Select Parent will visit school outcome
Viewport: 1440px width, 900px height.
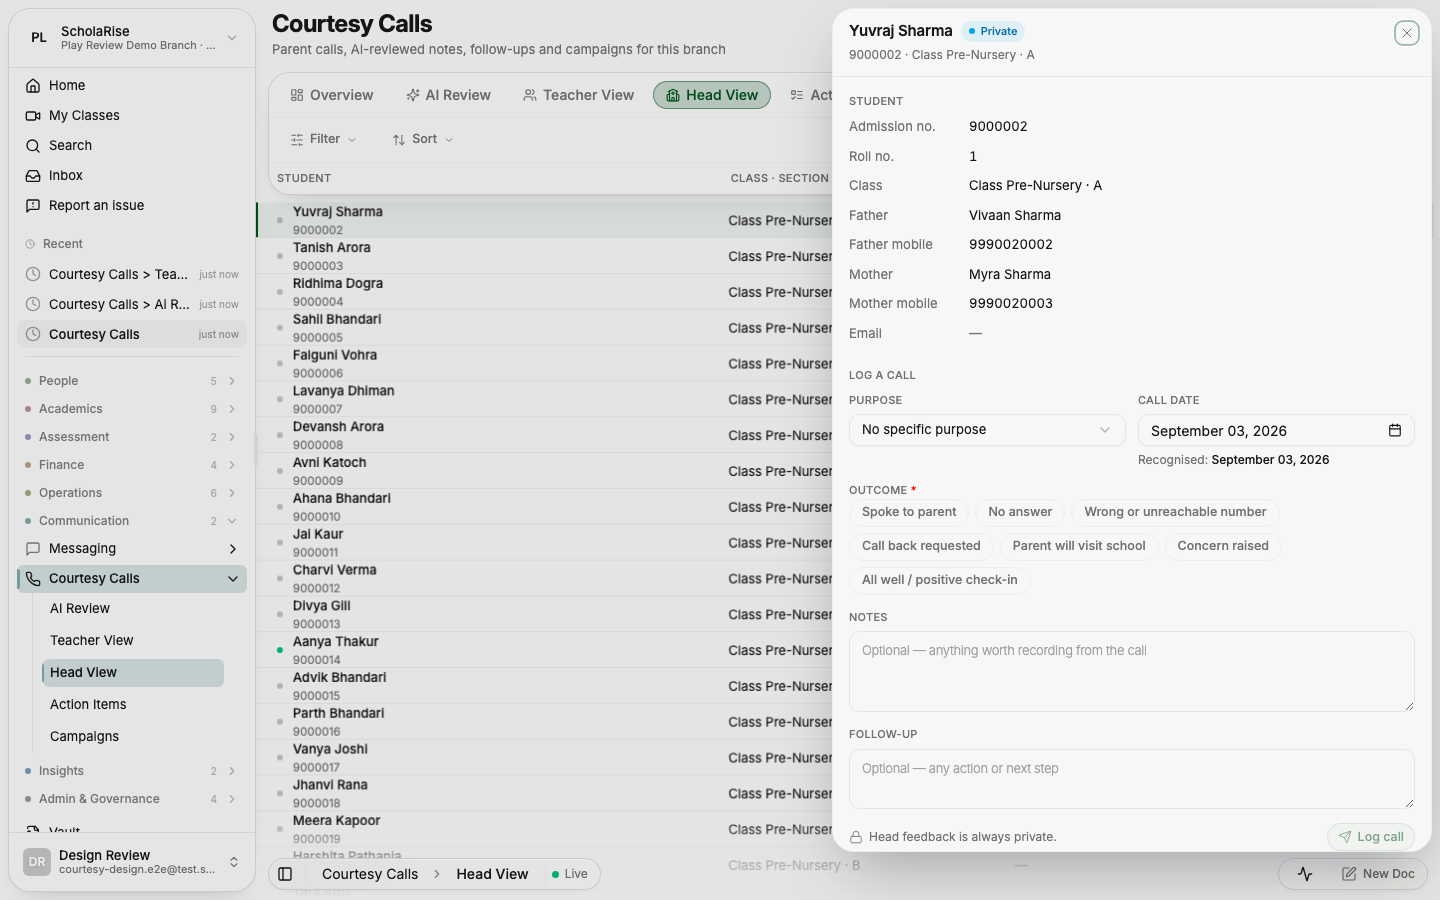click(1079, 546)
